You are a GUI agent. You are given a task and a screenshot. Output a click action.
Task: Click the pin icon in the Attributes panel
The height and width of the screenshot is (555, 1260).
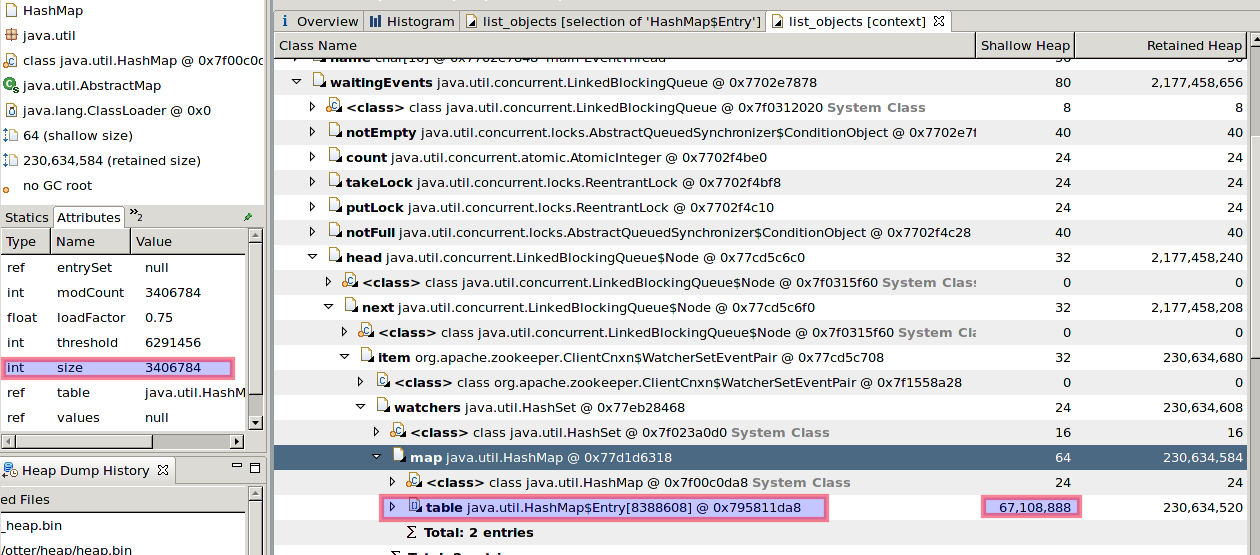248,217
